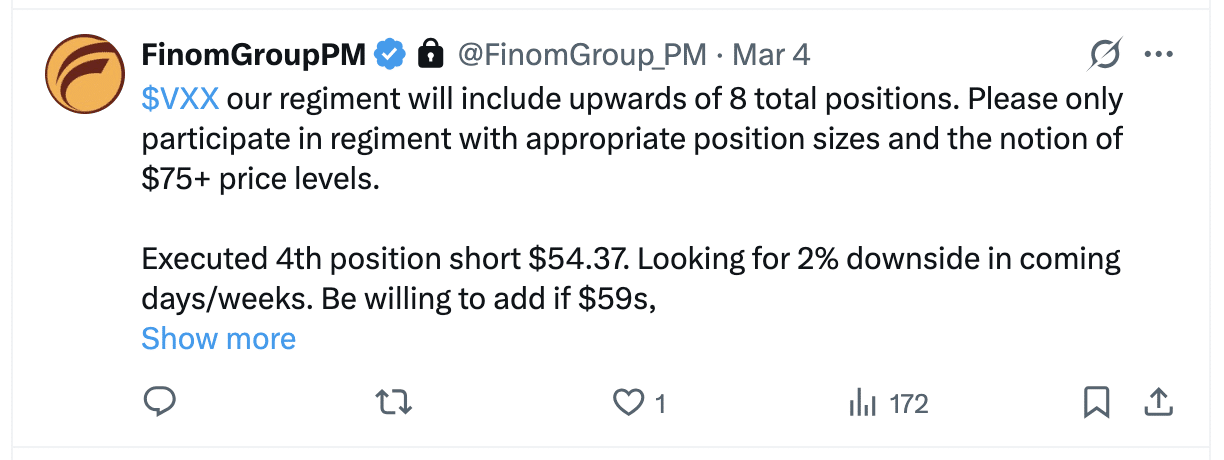Click the protected account padlock icon
Image resolution: width=1224 pixels, height=460 pixels.
(430, 54)
